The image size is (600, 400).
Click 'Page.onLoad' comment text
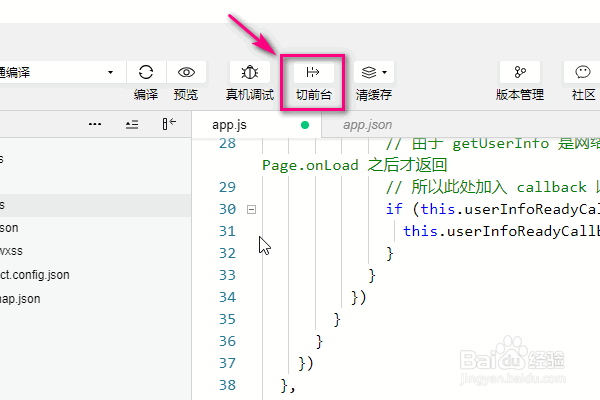[310, 165]
